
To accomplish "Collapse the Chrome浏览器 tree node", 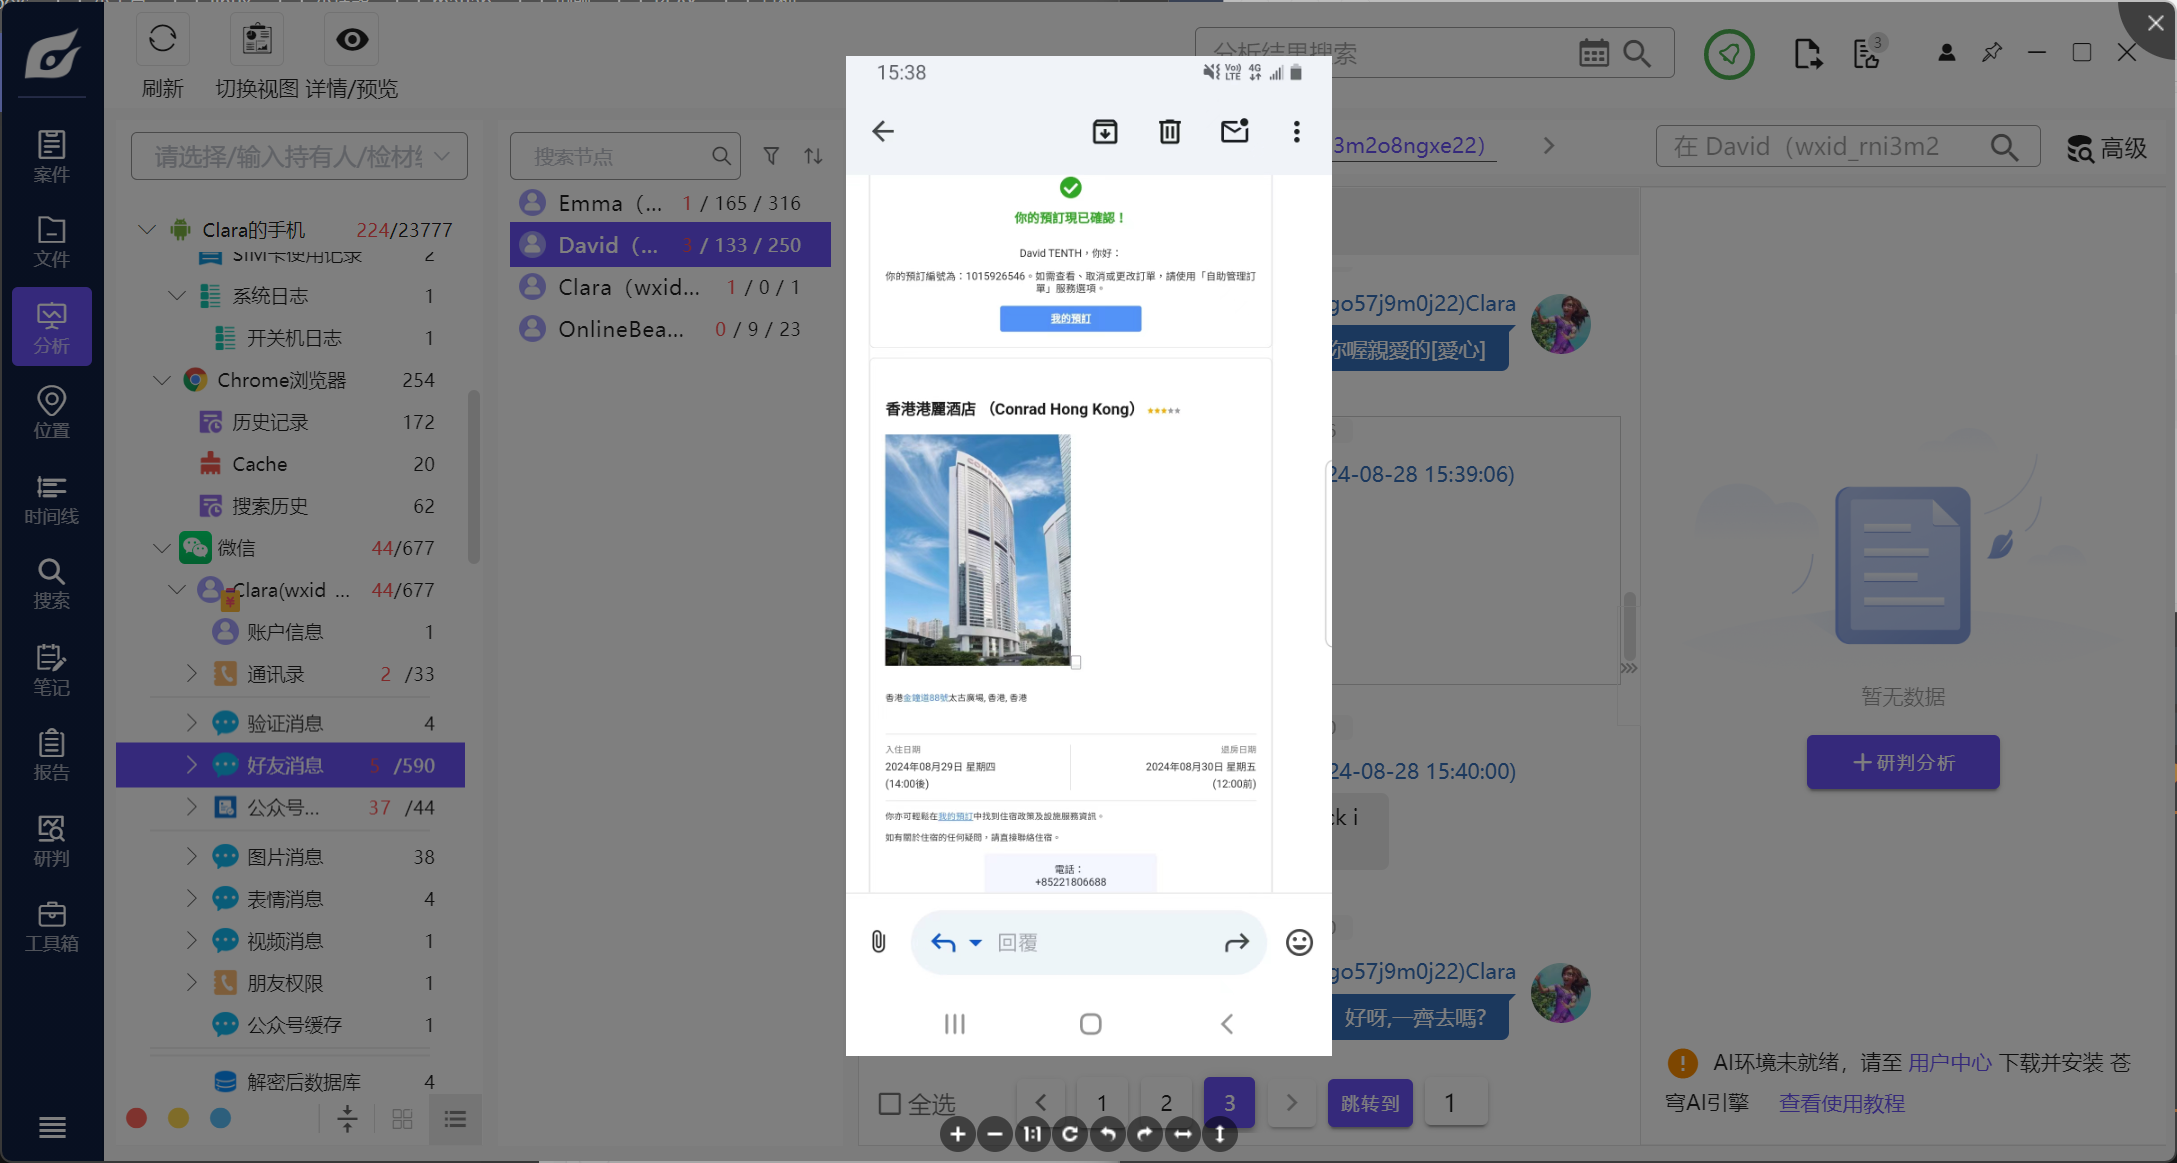I will point(161,380).
